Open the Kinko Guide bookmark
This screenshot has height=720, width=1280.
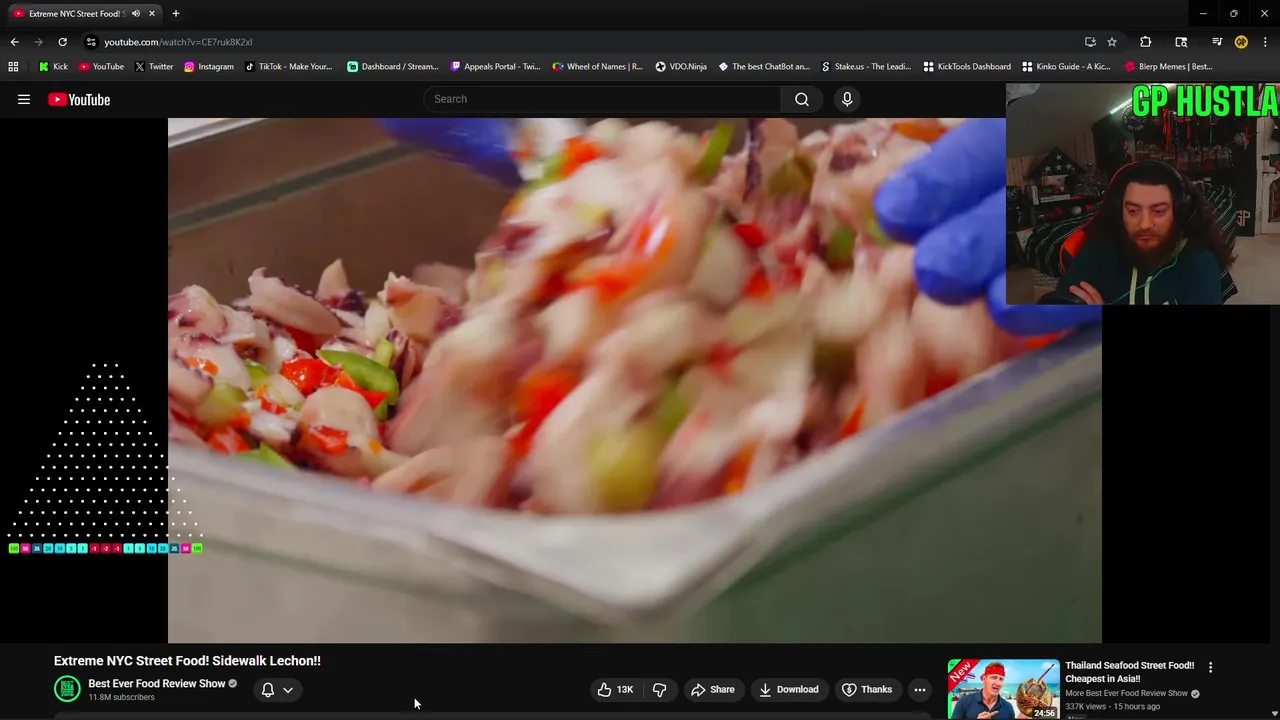coord(1066,67)
